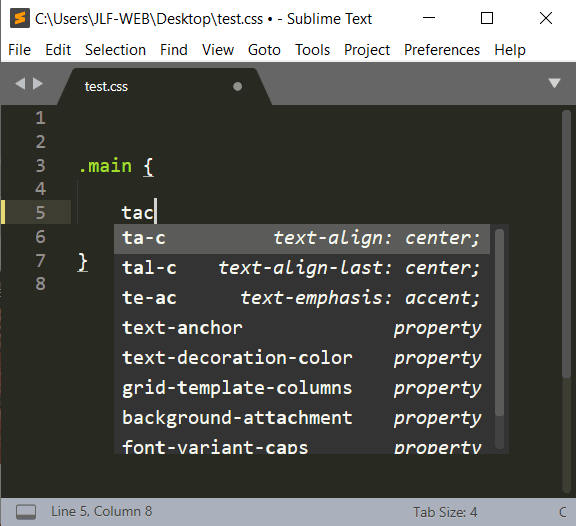The image size is (576, 526).
Task: Click the editor vertical scrollbar
Action: click(x=566, y=243)
